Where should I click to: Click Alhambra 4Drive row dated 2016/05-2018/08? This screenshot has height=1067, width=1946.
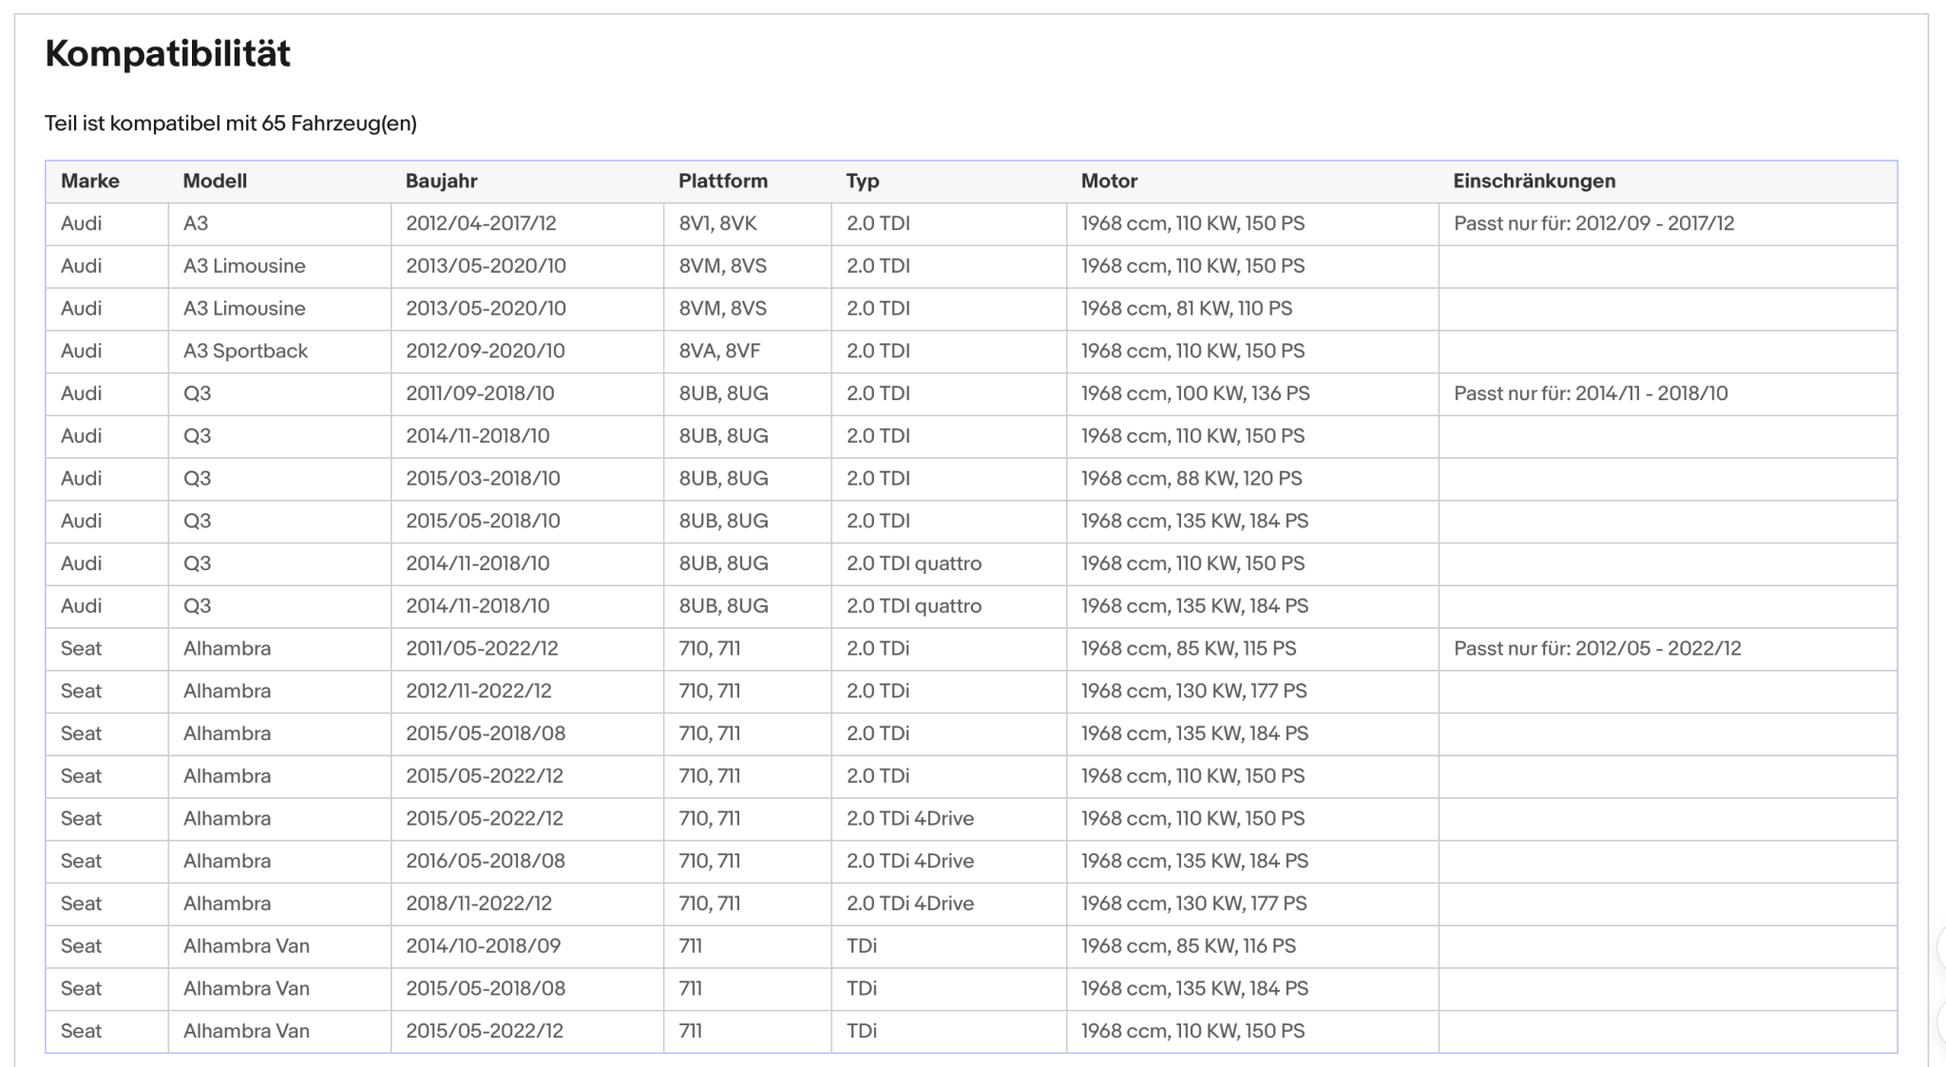point(971,861)
